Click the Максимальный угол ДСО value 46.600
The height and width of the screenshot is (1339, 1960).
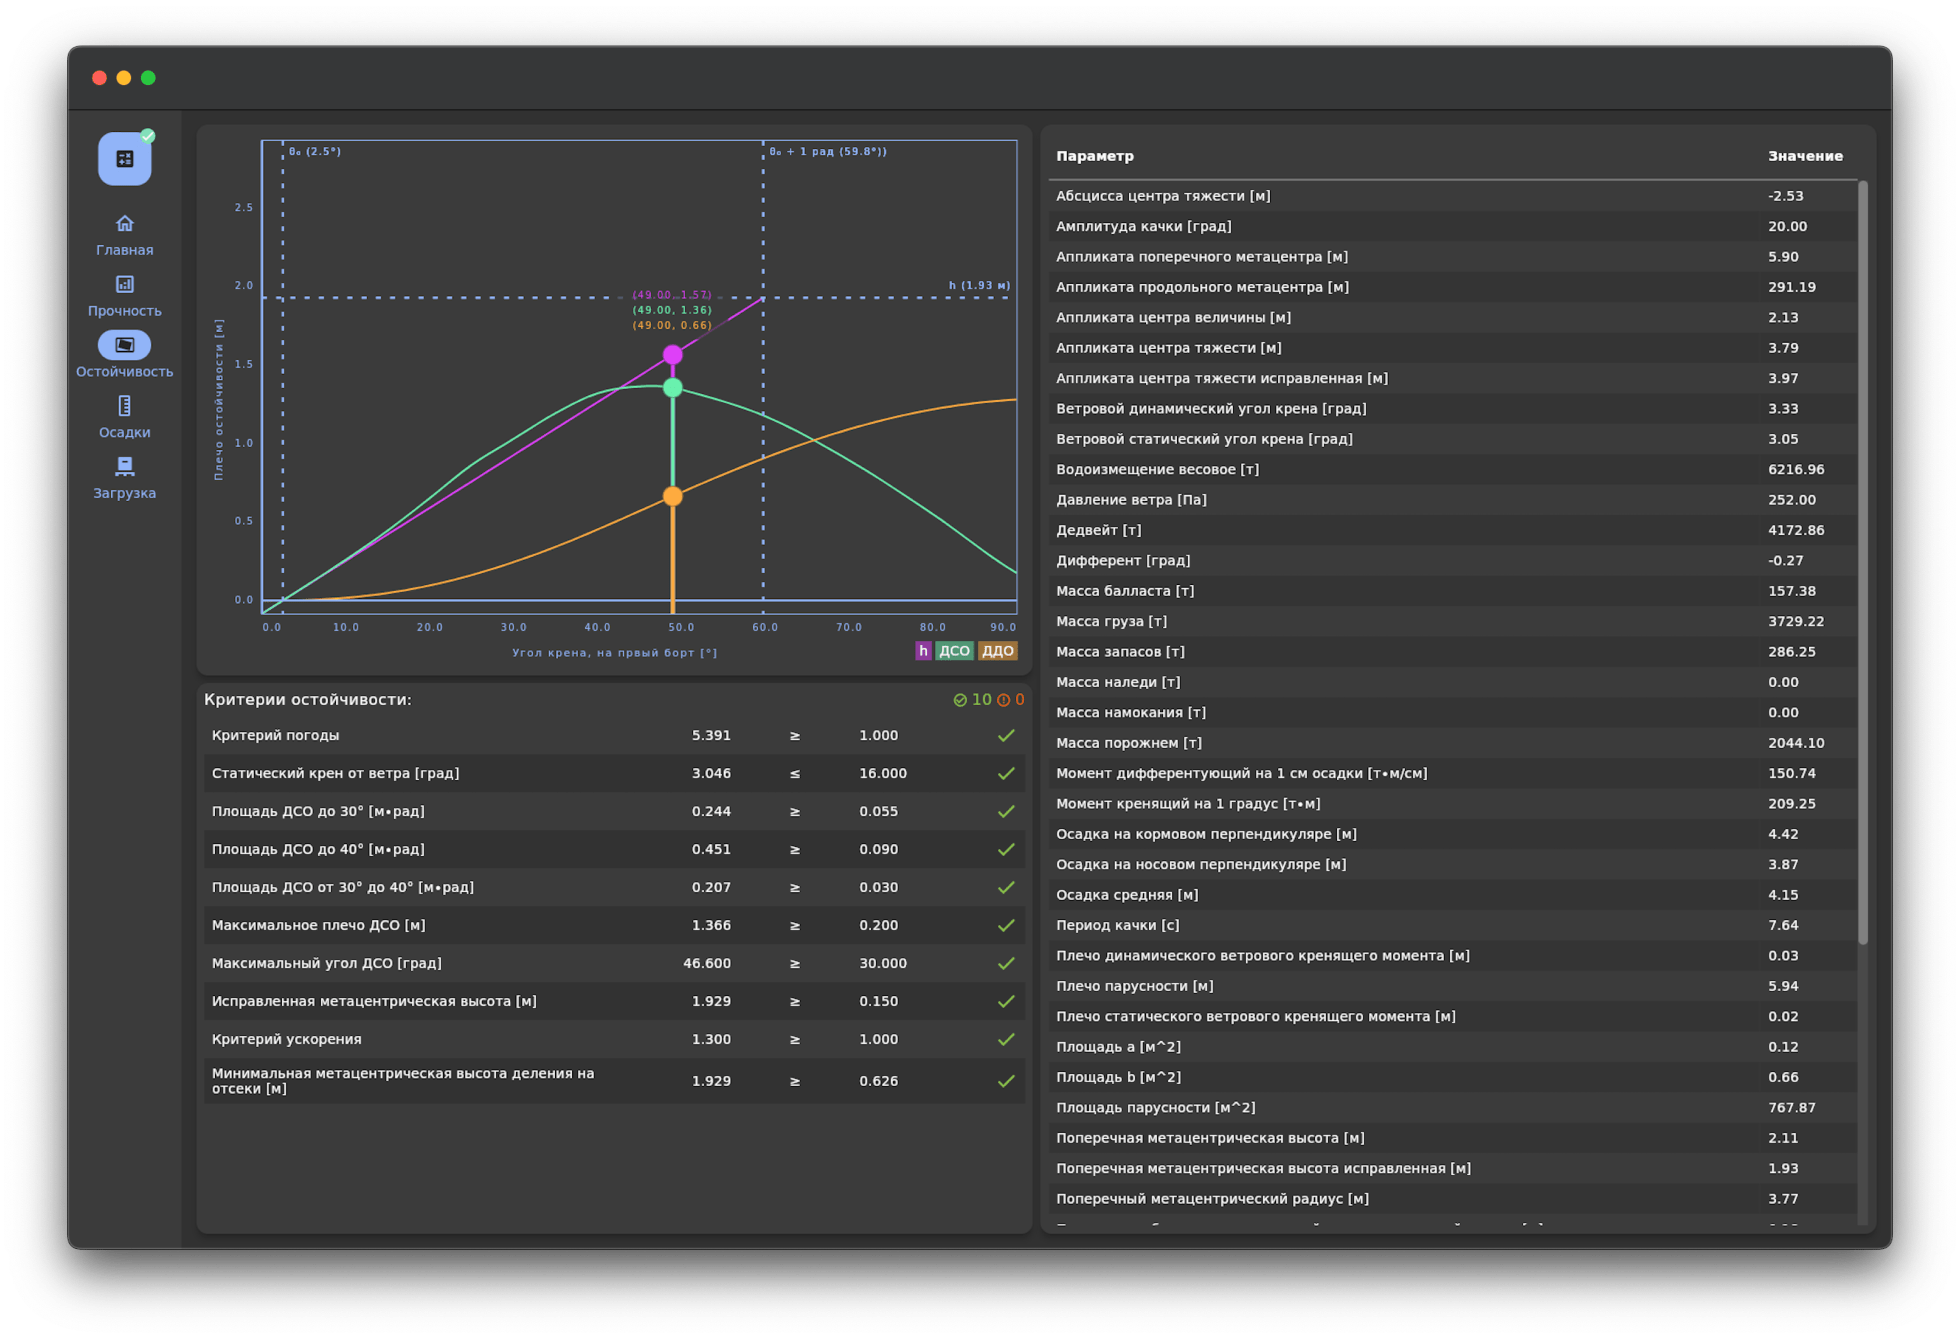click(x=707, y=964)
